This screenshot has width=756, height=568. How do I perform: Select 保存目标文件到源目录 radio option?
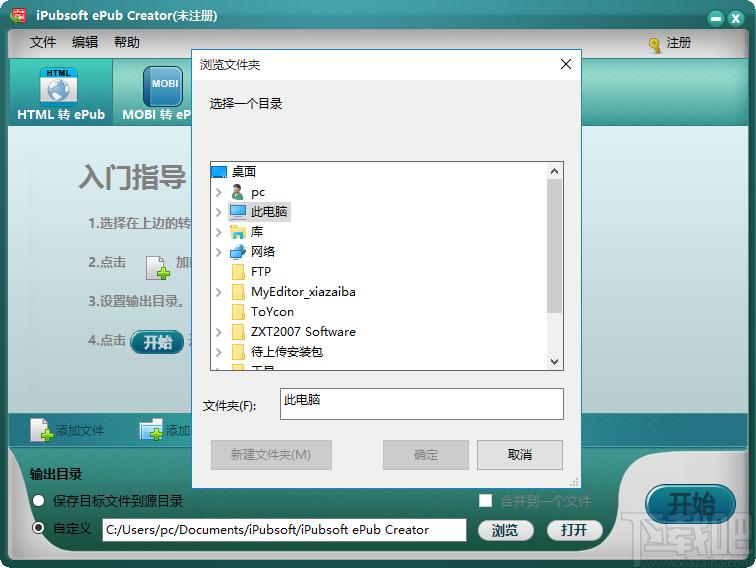[39, 500]
